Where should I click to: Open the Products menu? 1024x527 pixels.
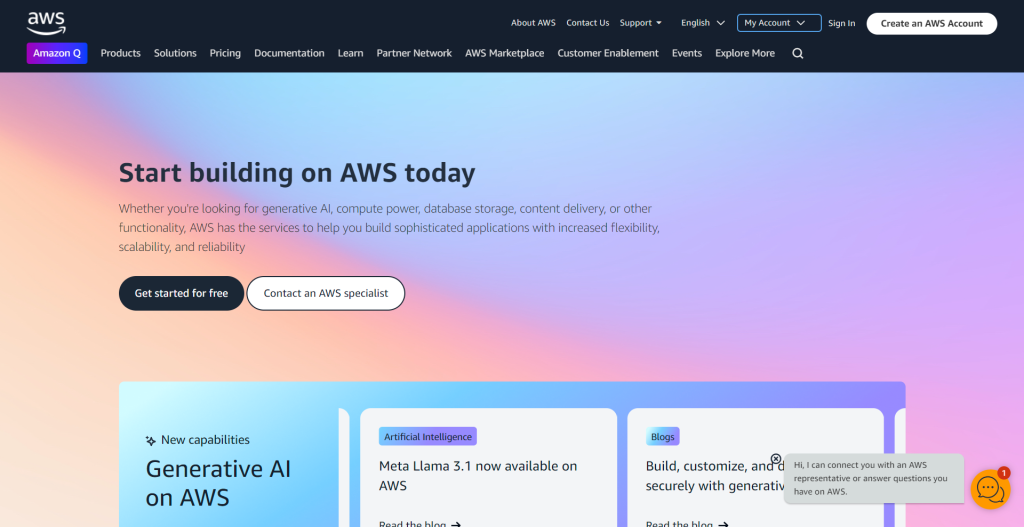coord(121,53)
